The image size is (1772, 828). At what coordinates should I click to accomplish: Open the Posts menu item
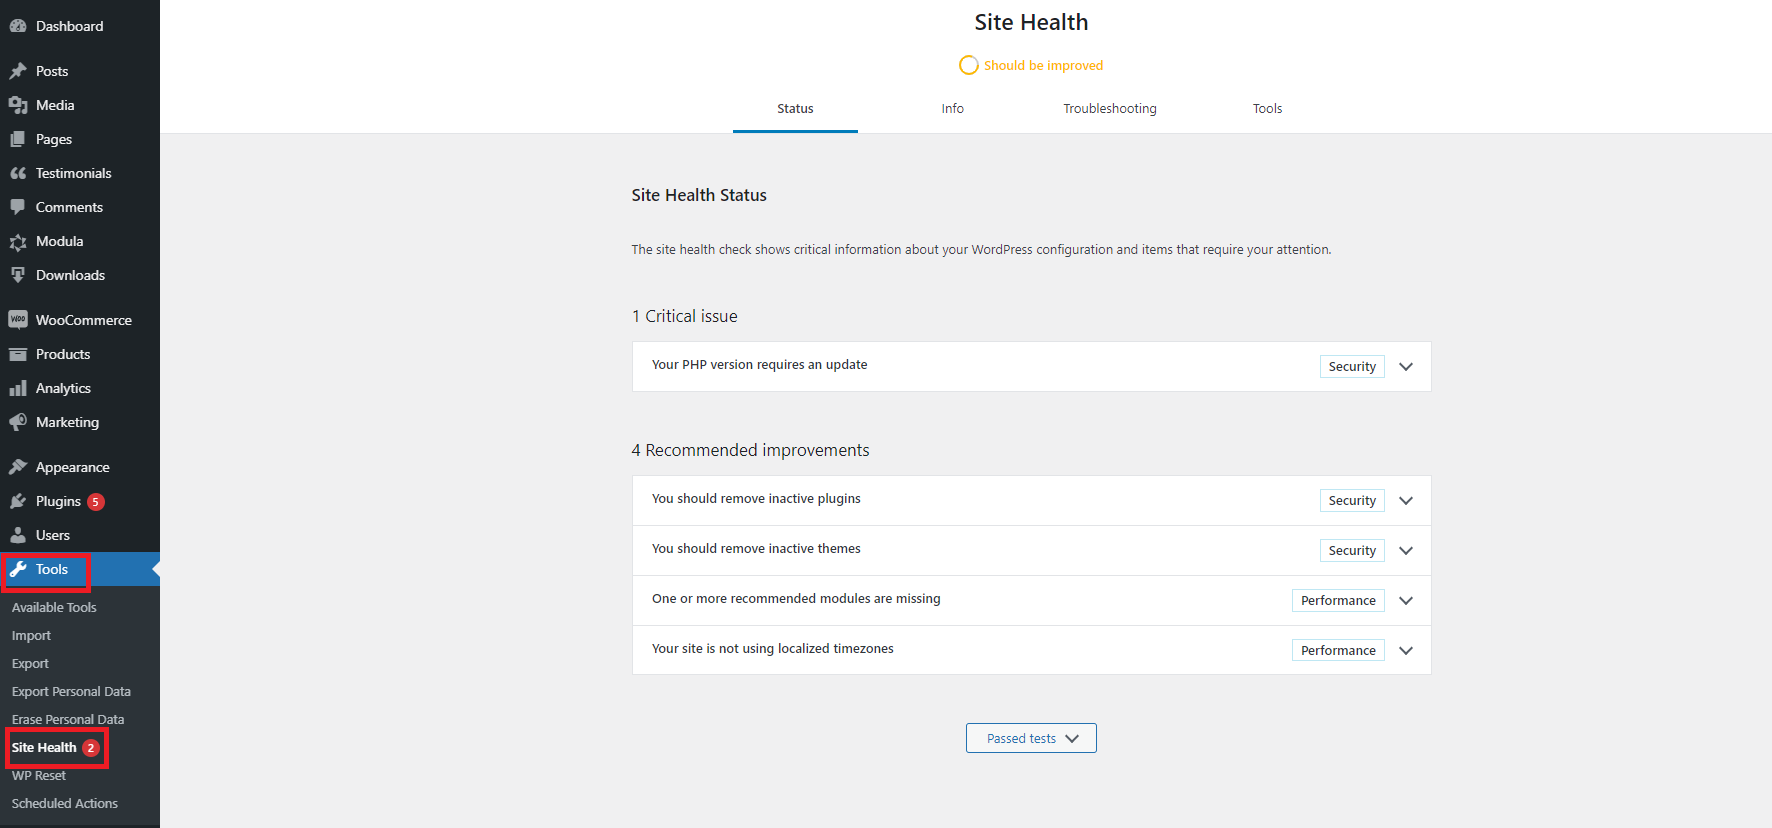[80, 71]
